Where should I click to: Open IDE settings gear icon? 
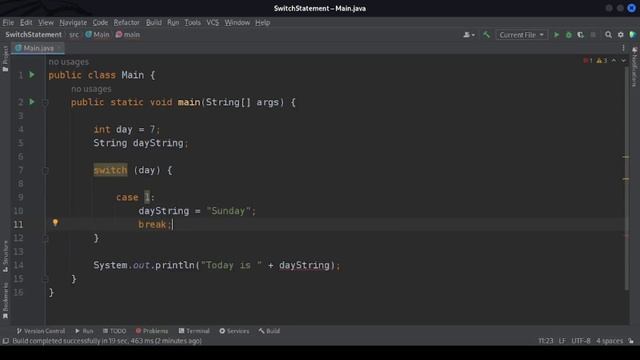coord(620,35)
